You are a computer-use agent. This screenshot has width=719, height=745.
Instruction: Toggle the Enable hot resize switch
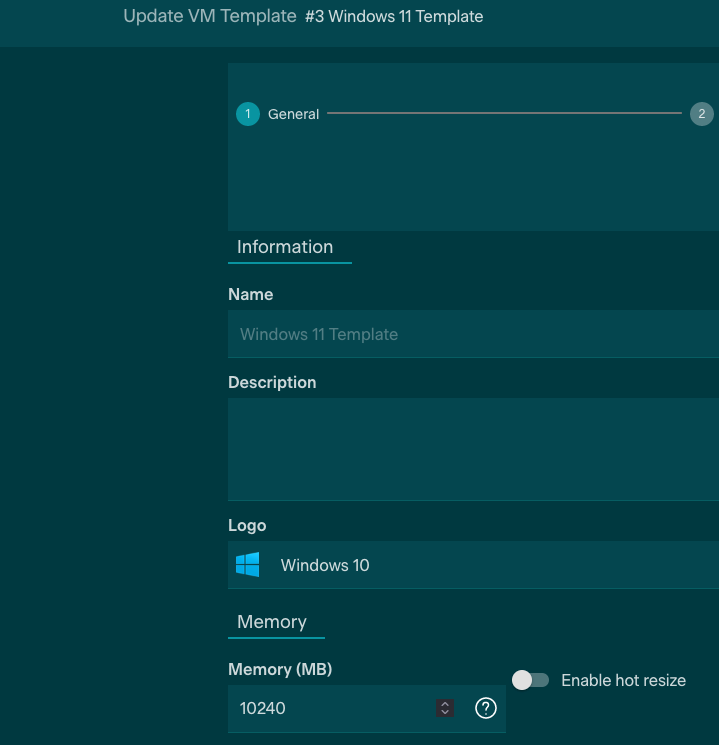click(531, 680)
